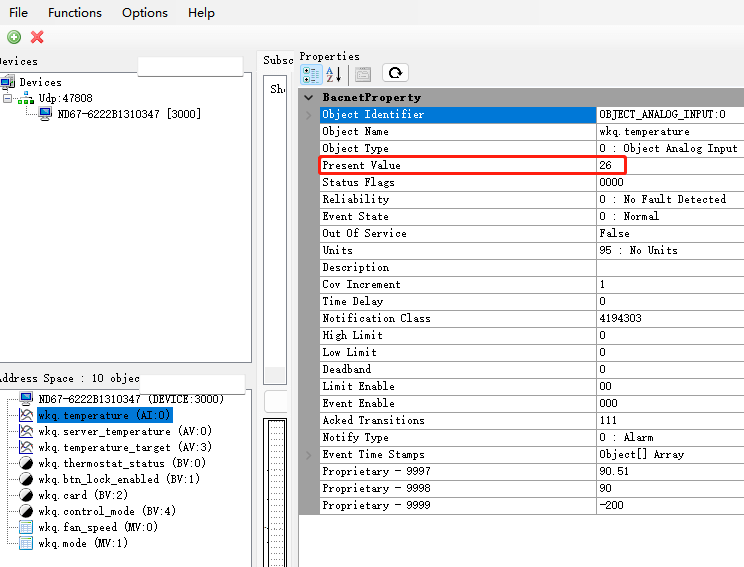Click wkq.server_temperature analog value icon
The image size is (744, 567).
tap(26, 431)
